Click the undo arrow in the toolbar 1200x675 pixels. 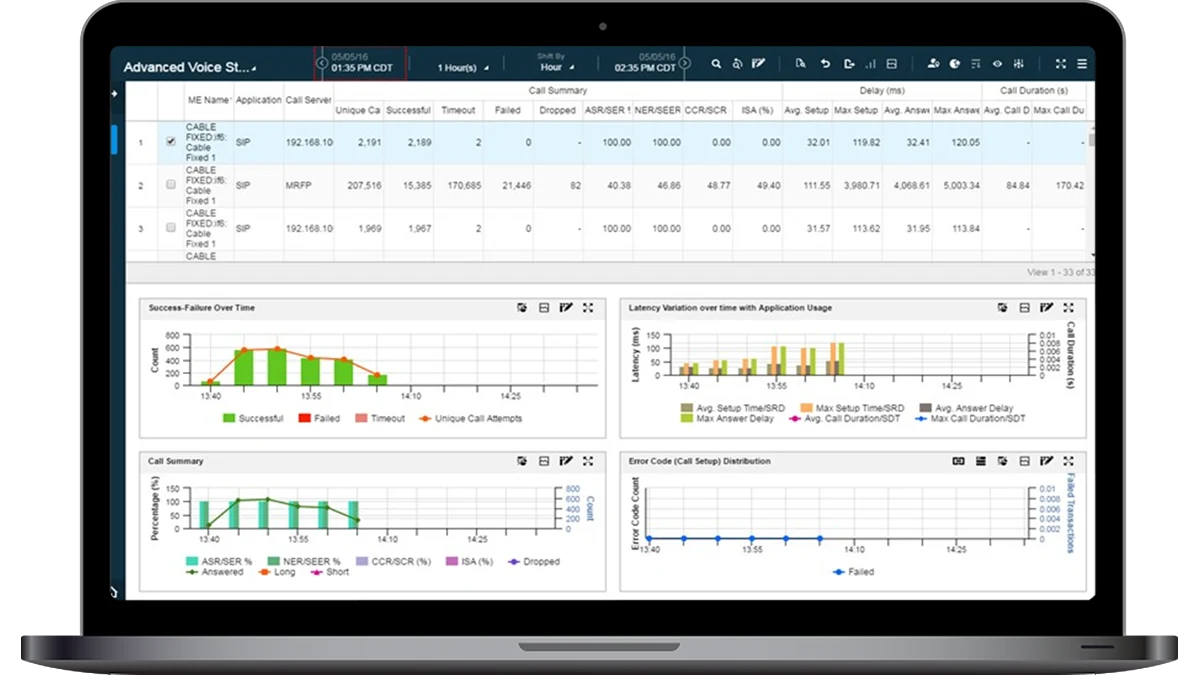click(824, 63)
